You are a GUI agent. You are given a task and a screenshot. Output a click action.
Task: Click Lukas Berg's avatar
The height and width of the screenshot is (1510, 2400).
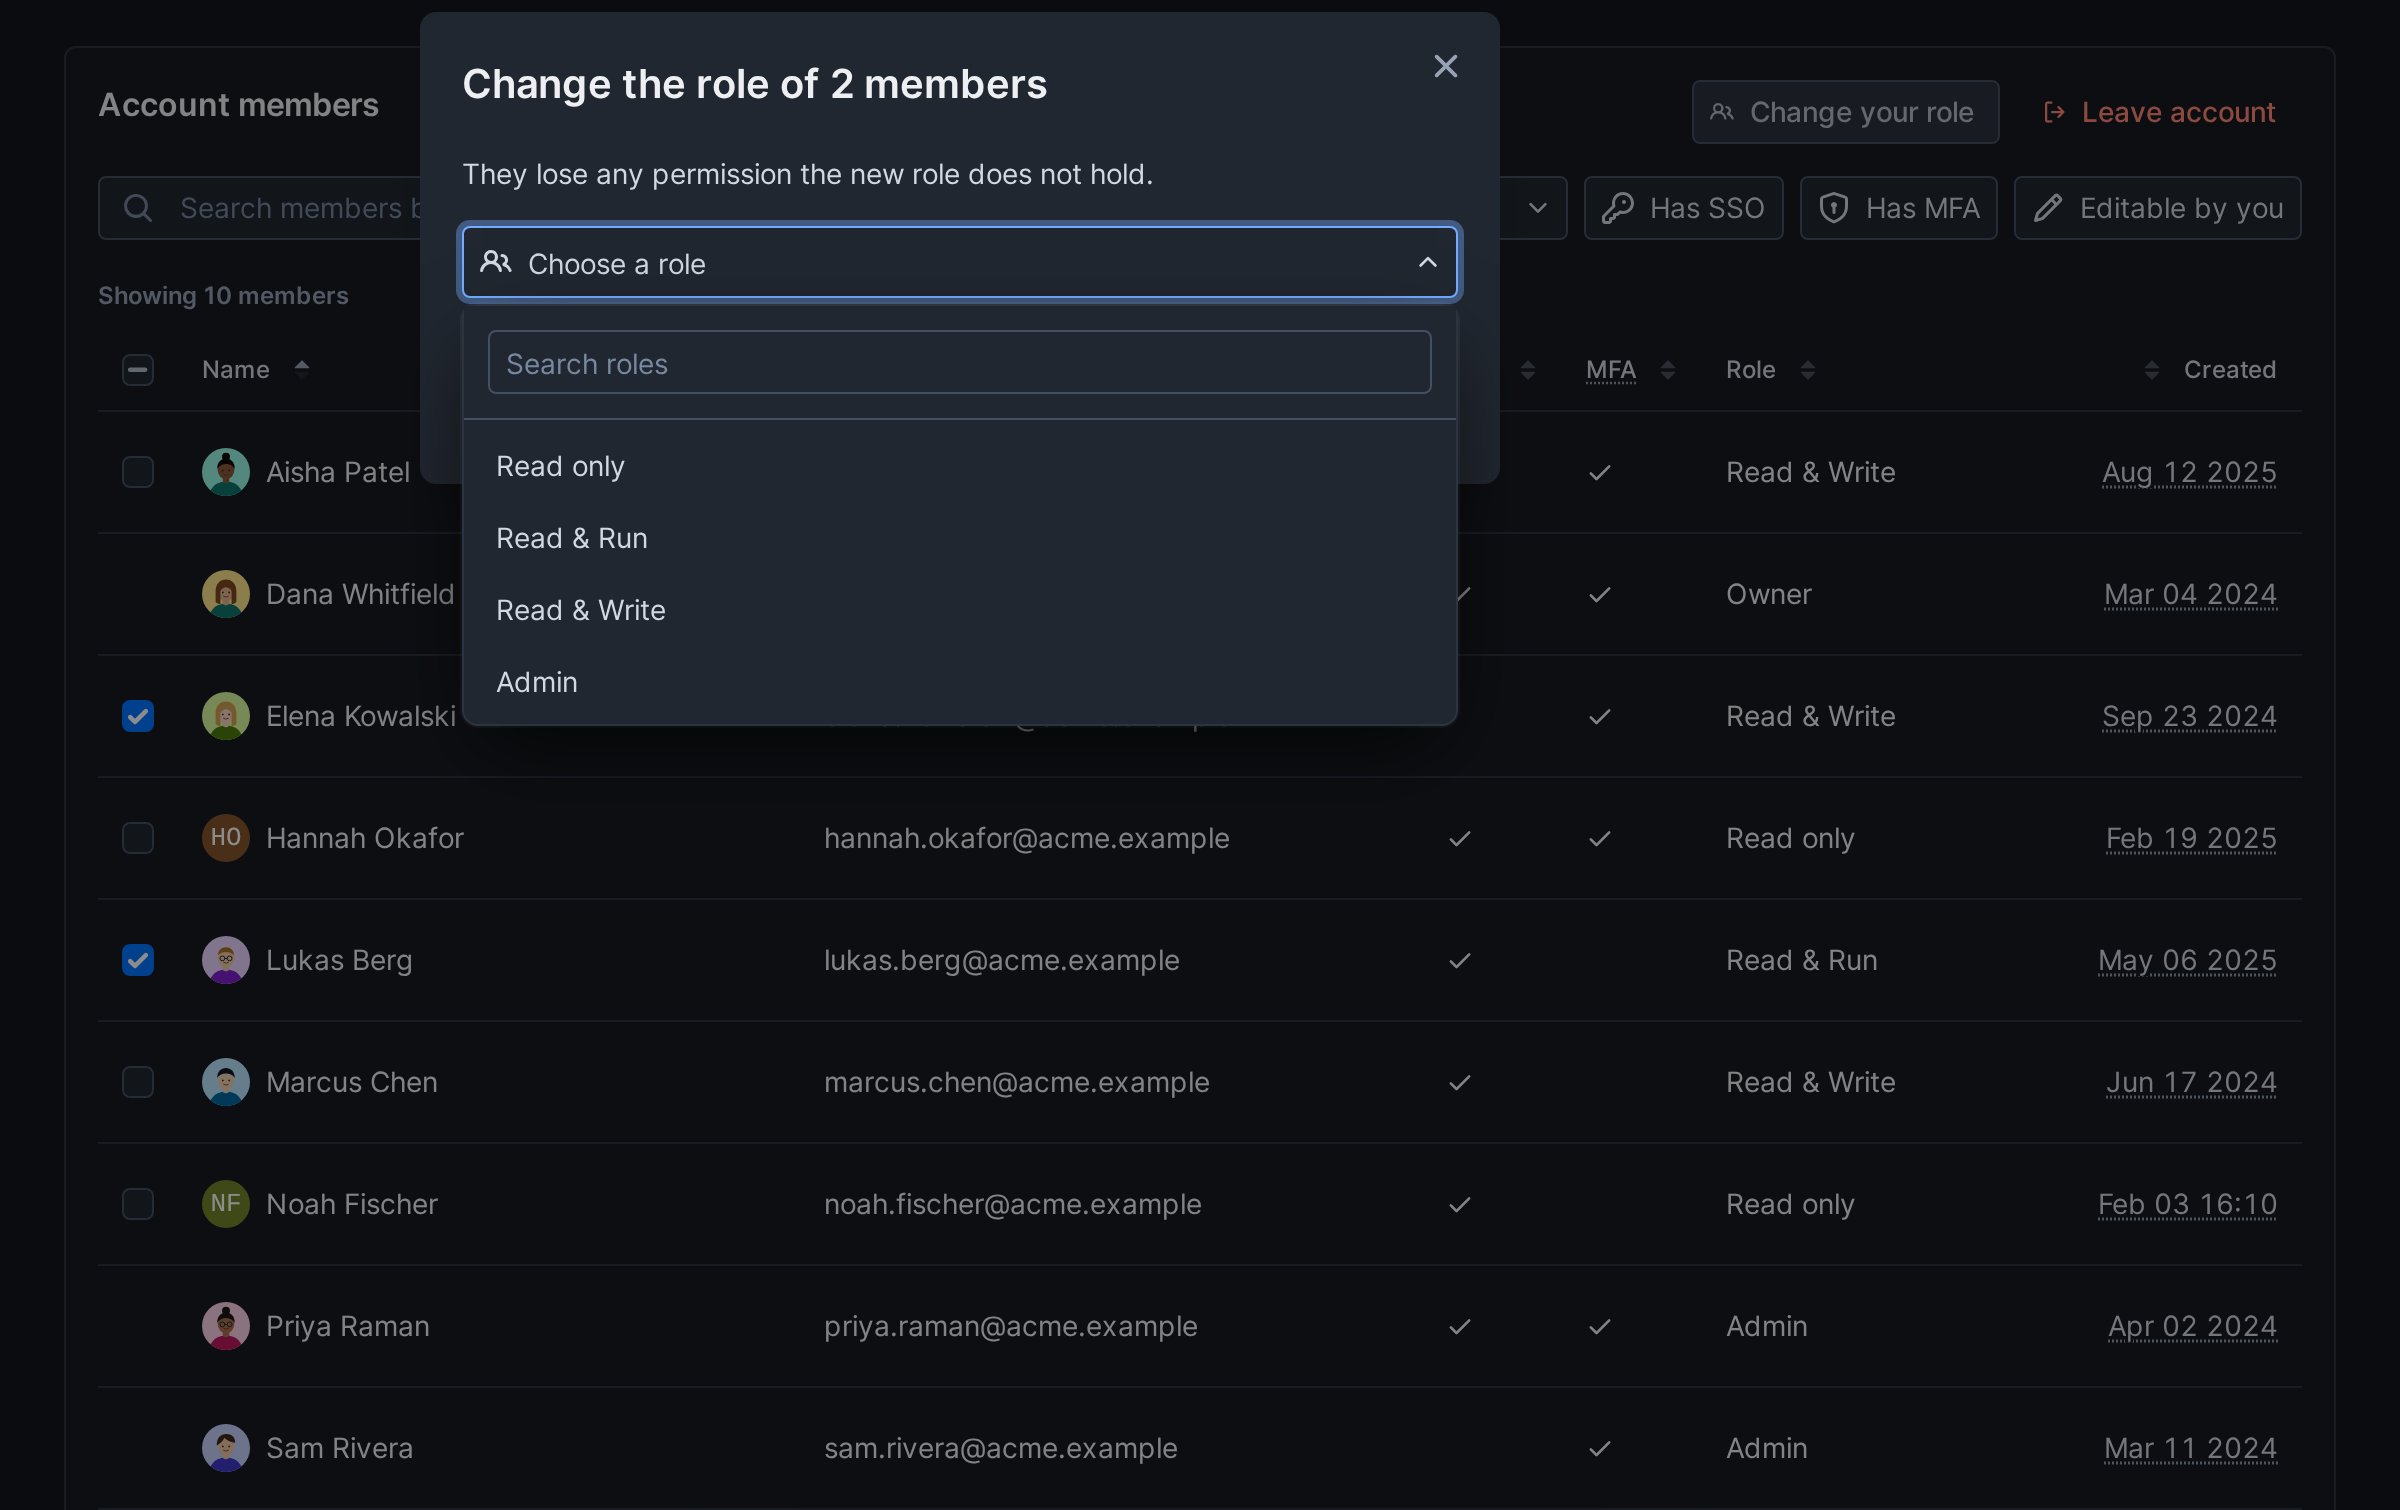226,960
